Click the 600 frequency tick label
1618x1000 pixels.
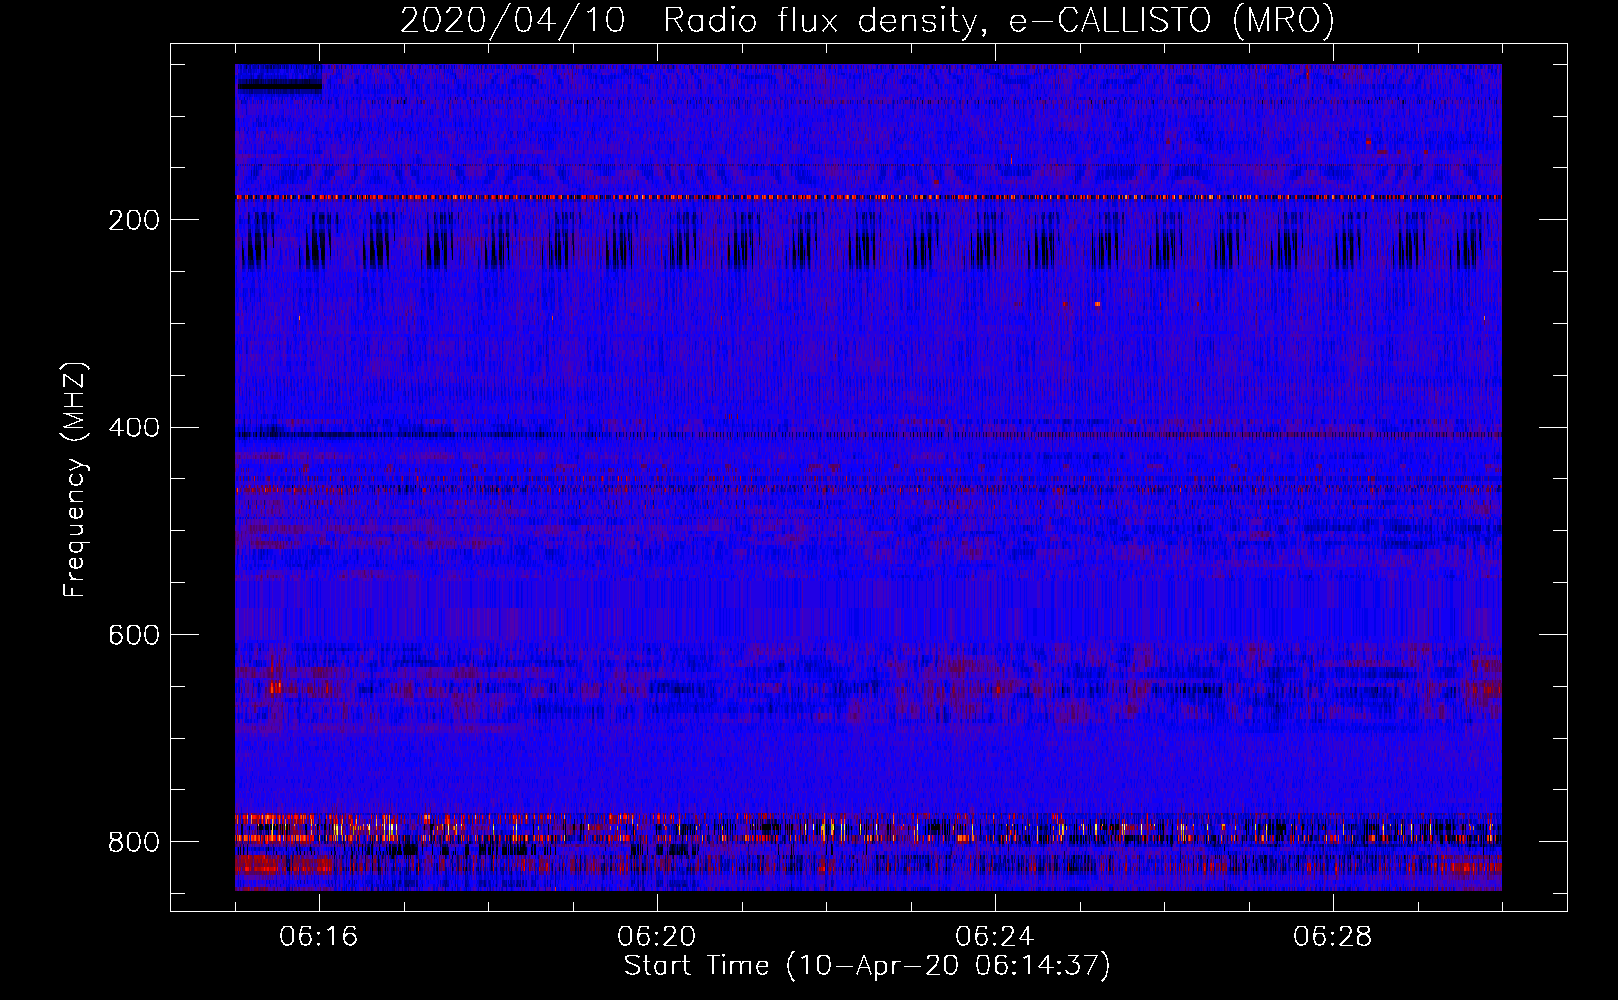pos(133,636)
